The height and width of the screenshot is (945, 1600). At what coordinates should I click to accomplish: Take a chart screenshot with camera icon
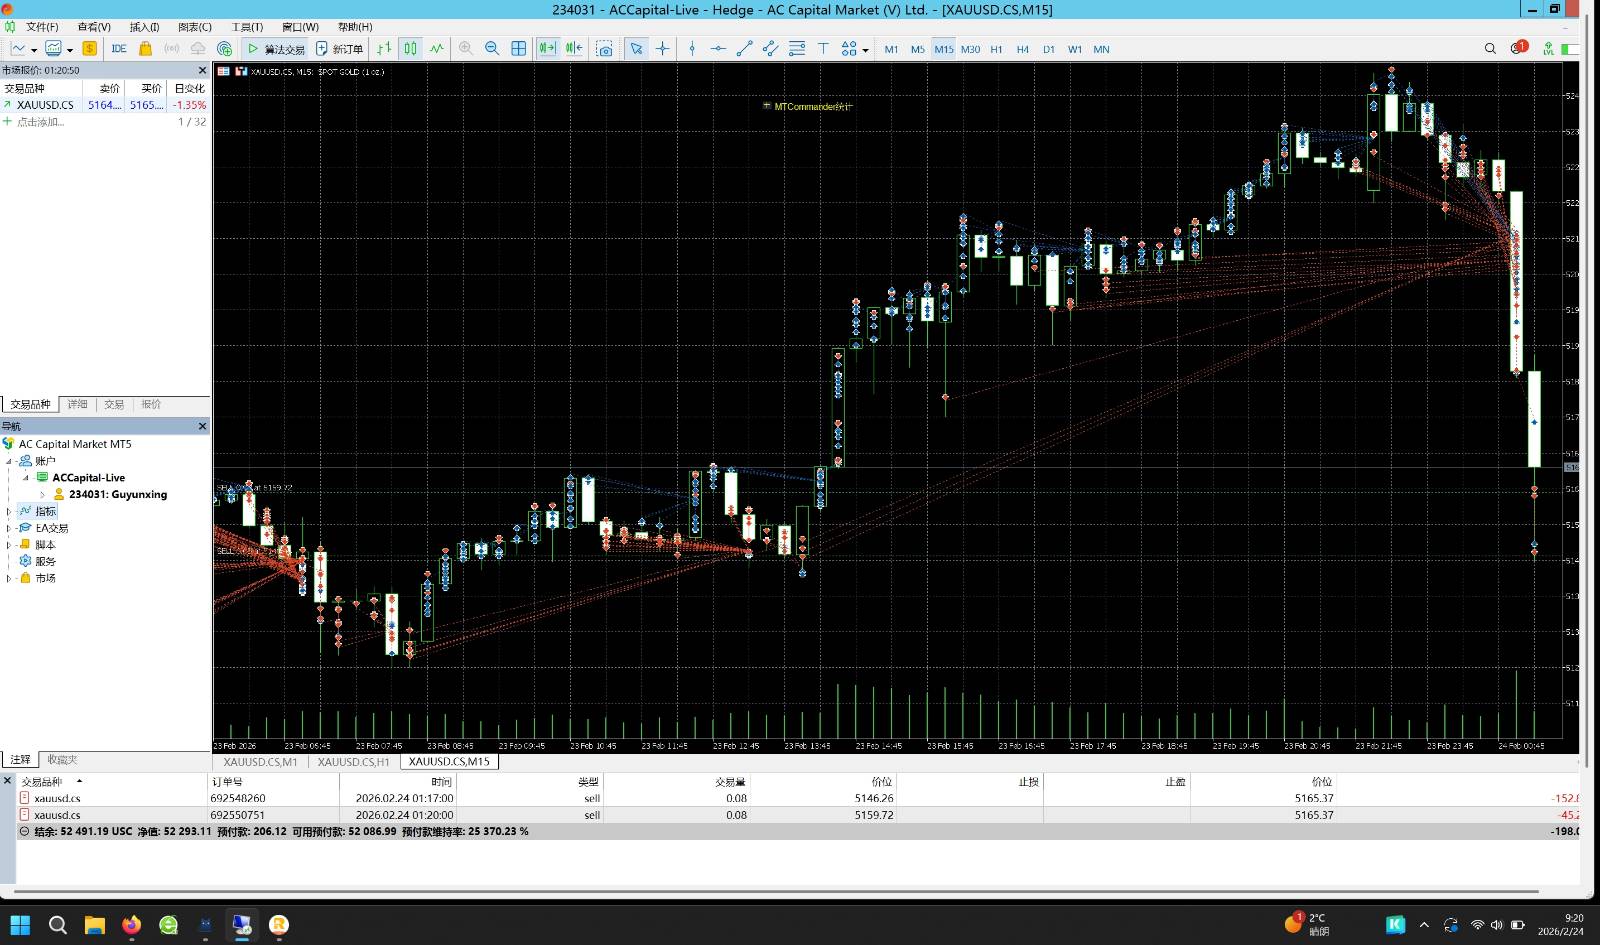coord(604,48)
